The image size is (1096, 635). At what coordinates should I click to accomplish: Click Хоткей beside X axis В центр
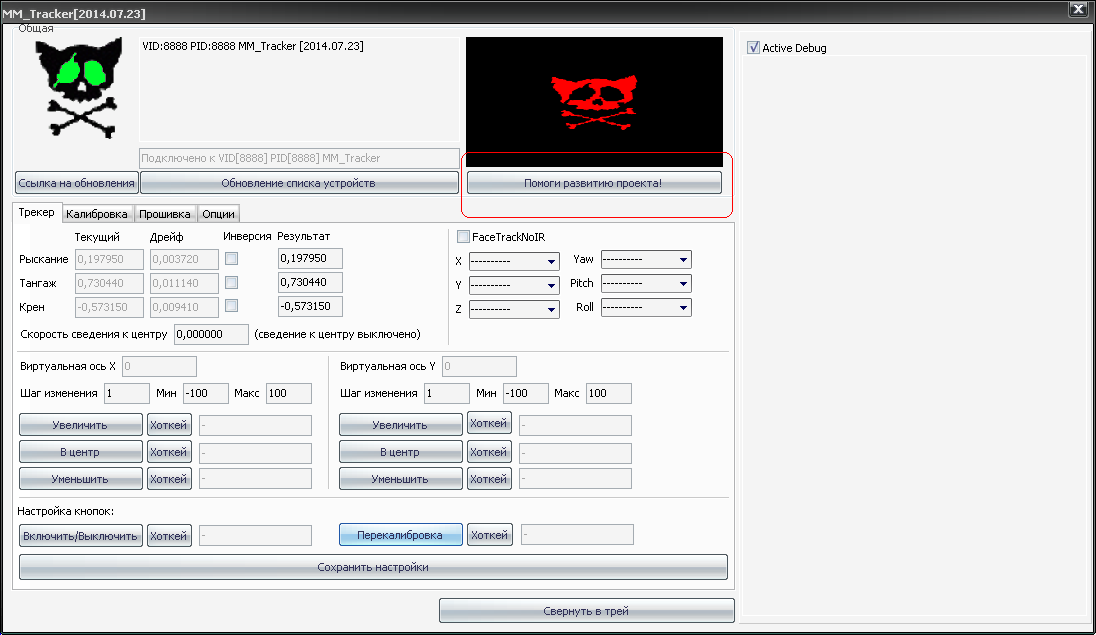point(169,452)
